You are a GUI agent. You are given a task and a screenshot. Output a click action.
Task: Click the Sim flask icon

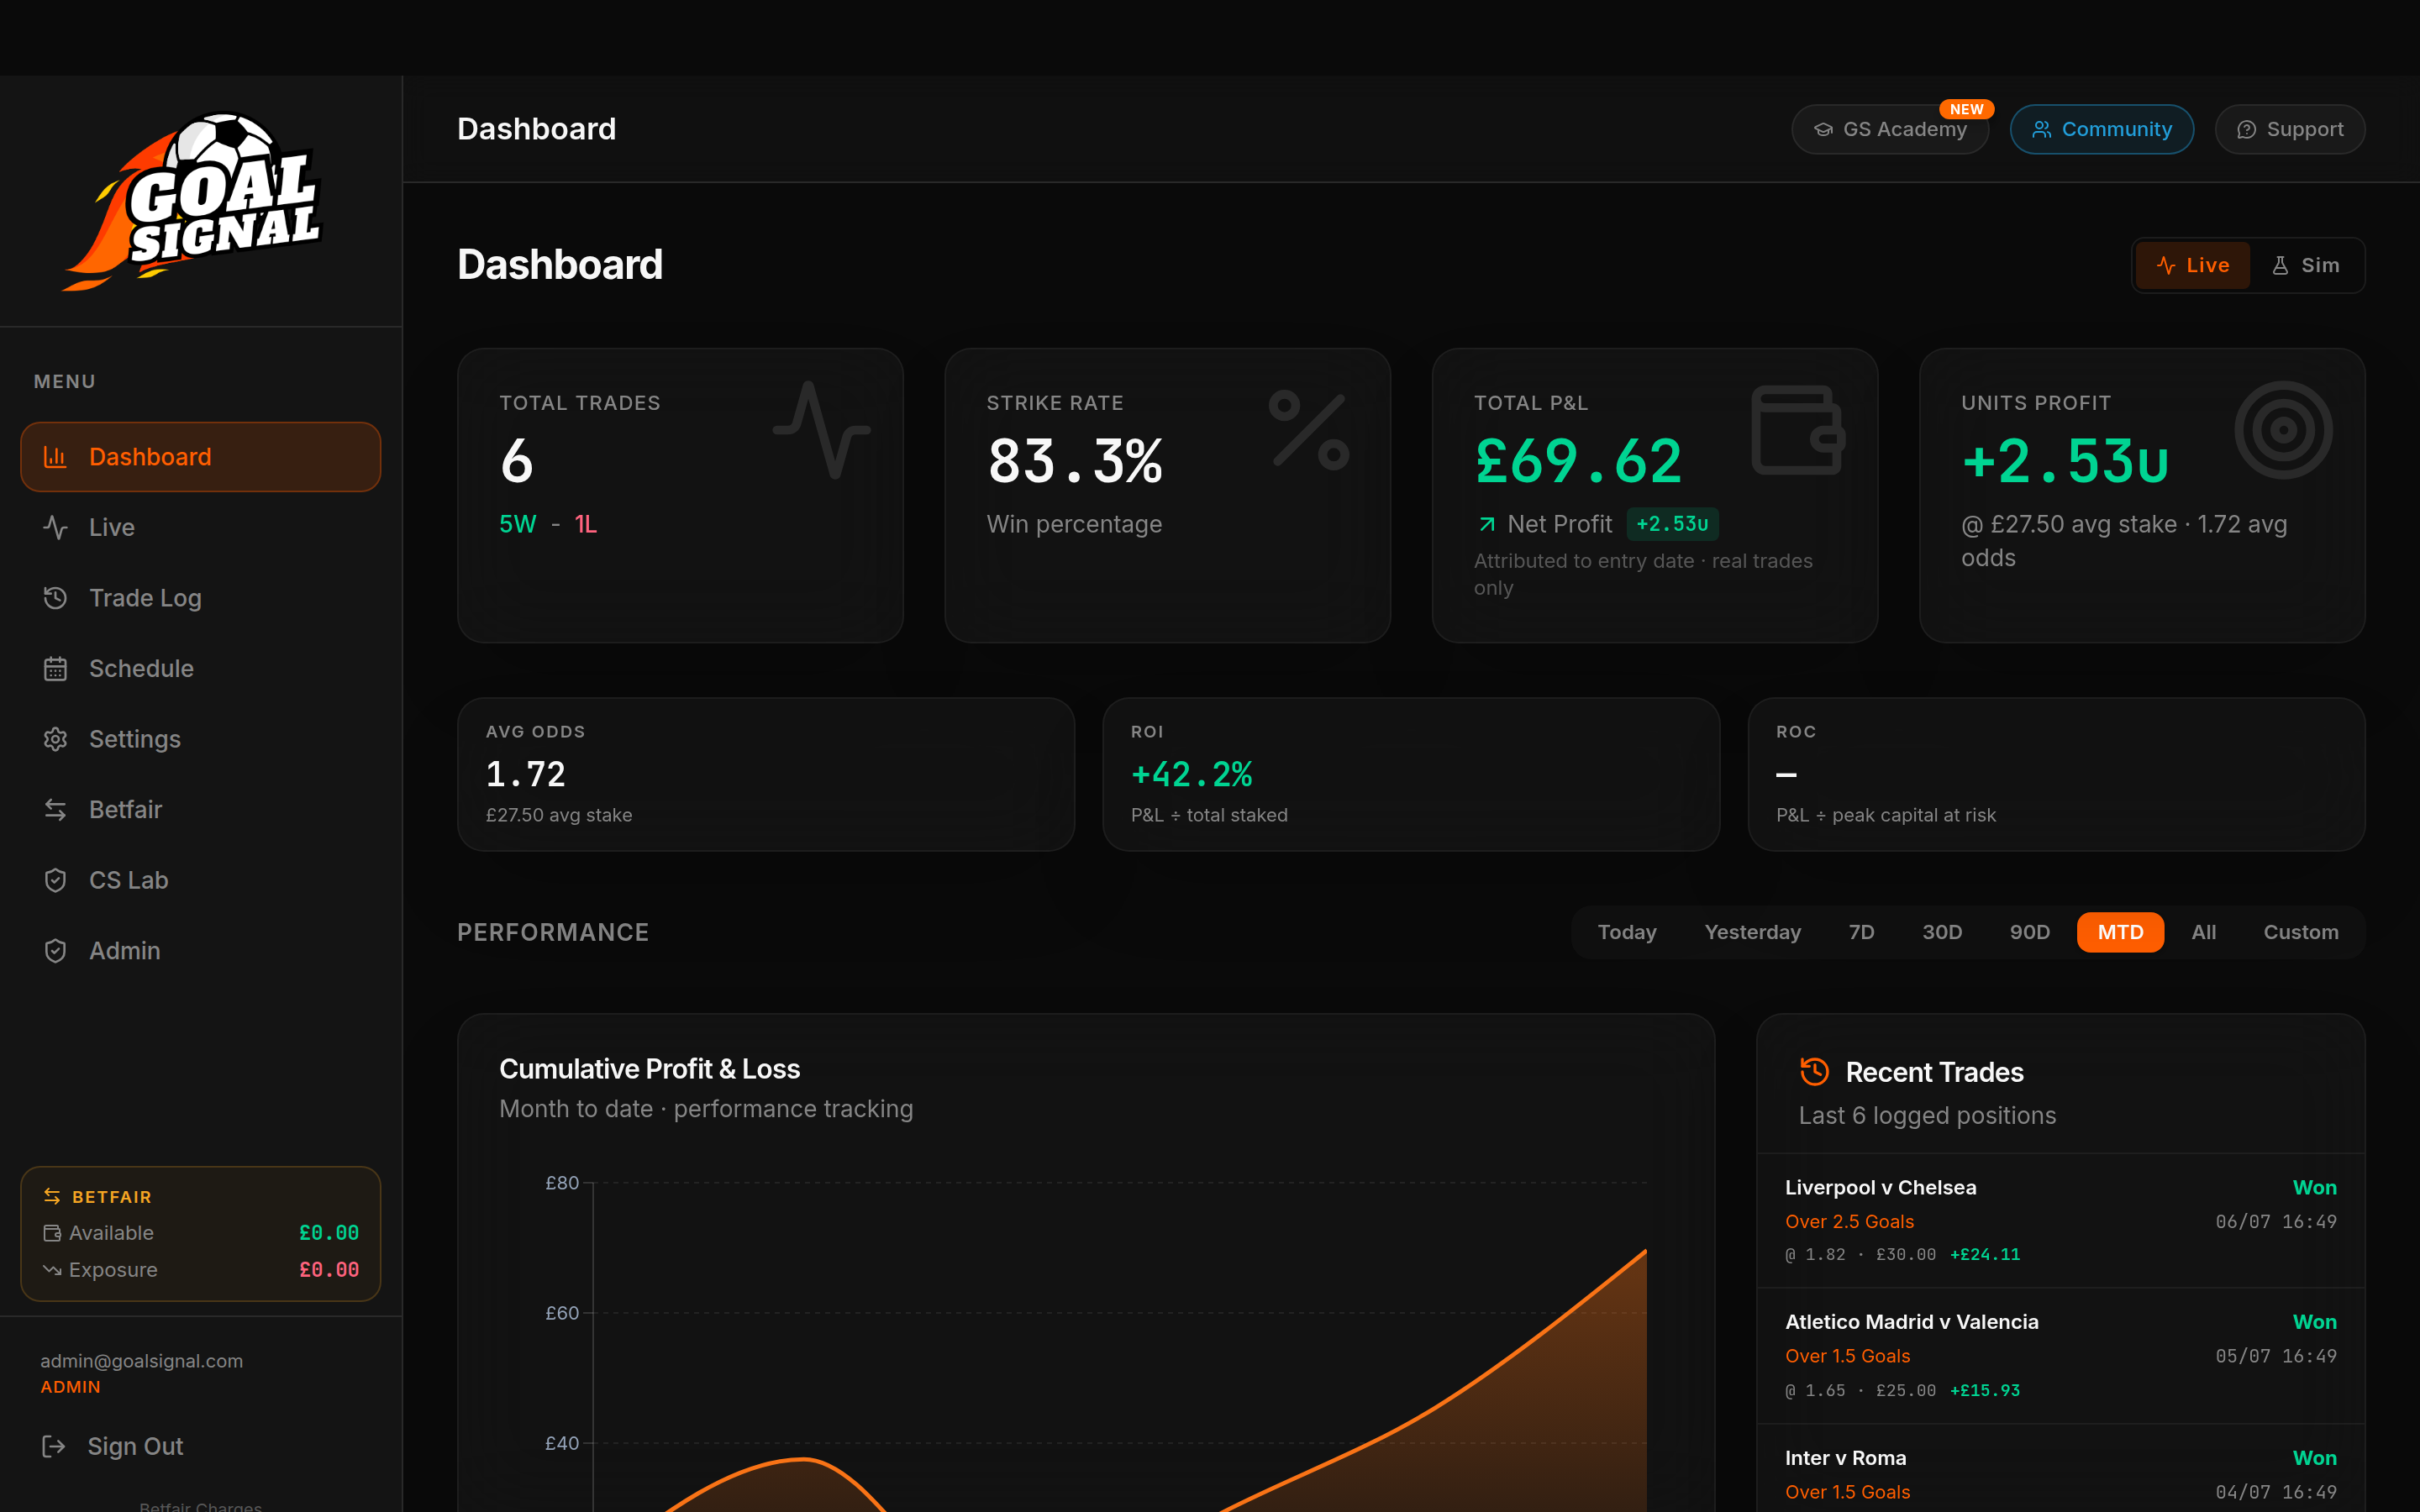click(x=2280, y=265)
